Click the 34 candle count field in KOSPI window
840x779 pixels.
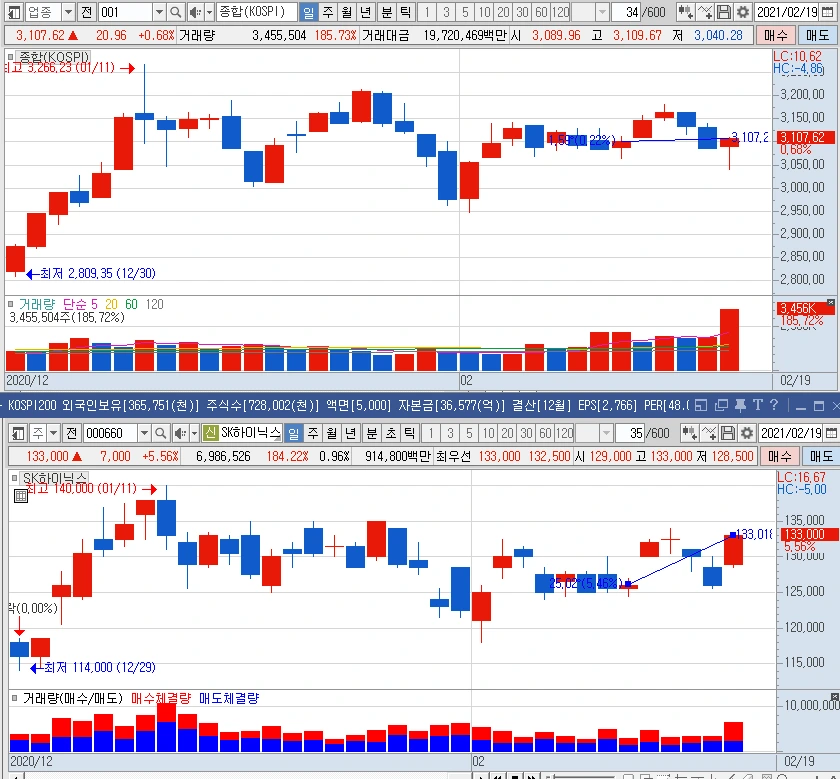pos(627,12)
